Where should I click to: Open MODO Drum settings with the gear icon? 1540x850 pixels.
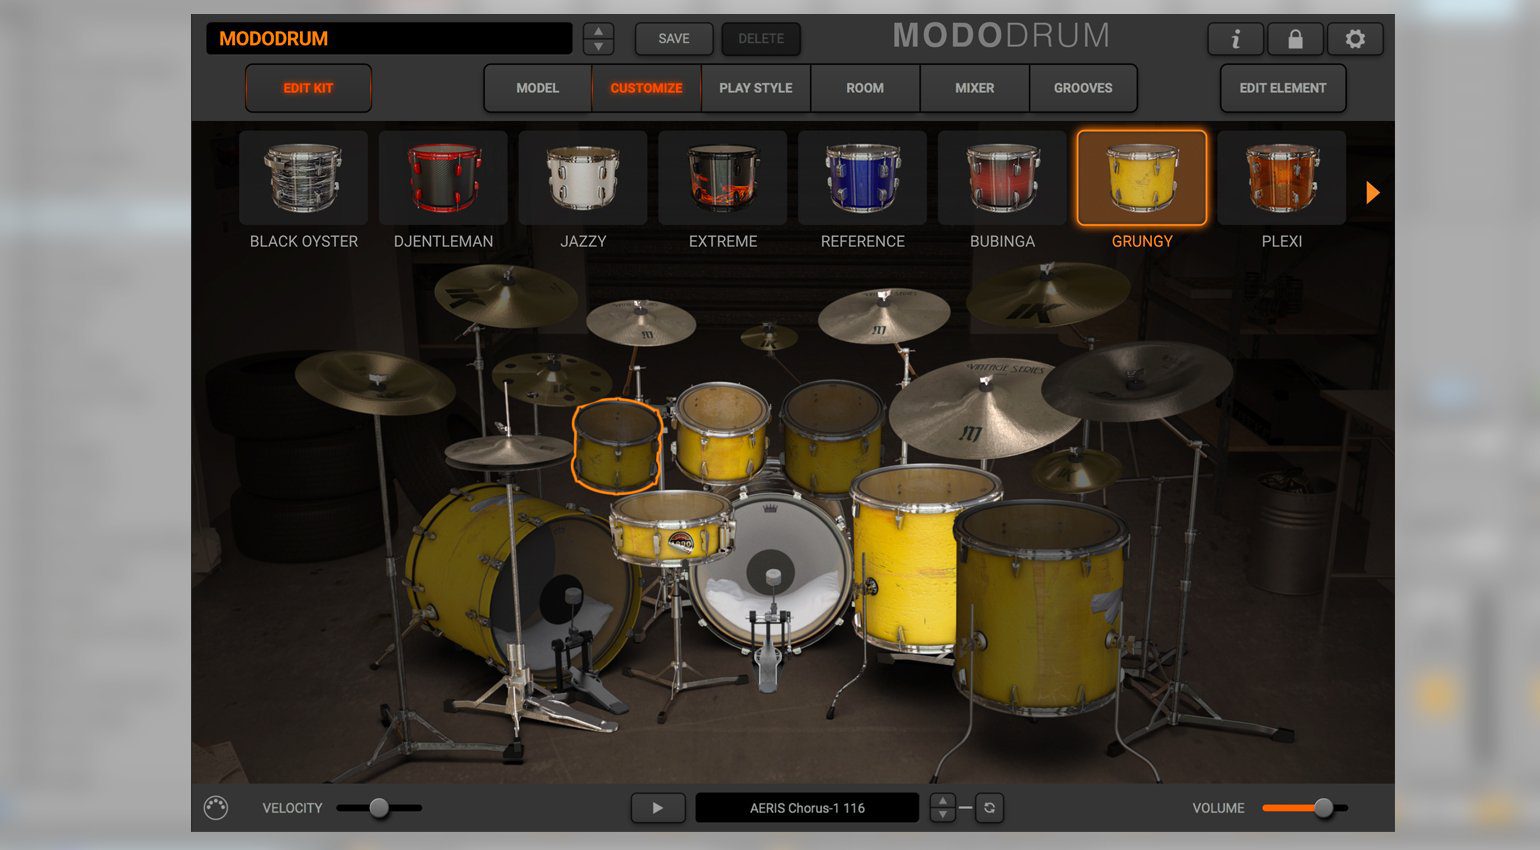pyautogui.click(x=1356, y=38)
